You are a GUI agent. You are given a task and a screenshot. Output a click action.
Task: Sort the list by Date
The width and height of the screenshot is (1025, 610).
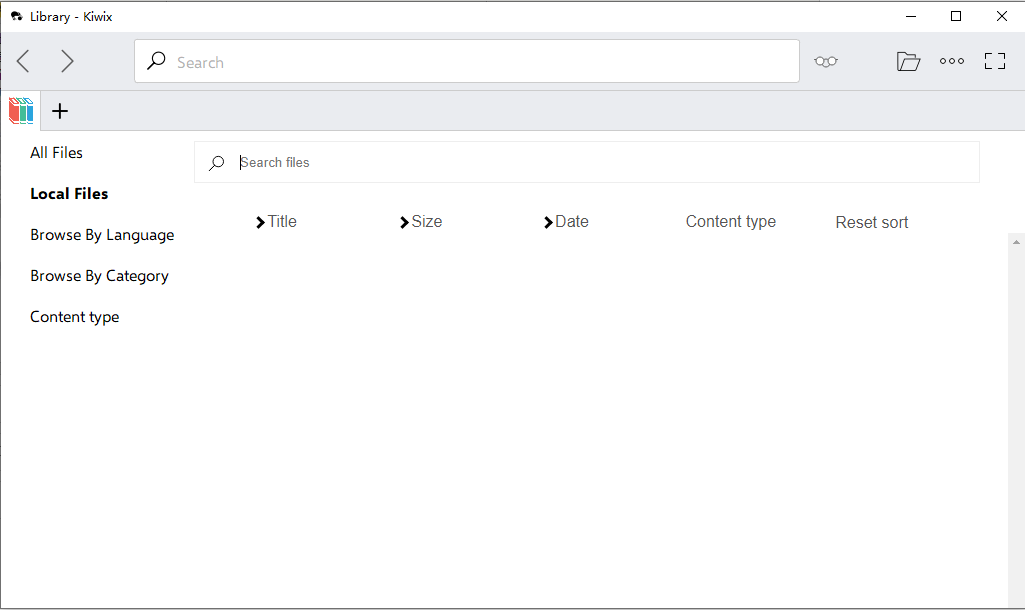(566, 222)
